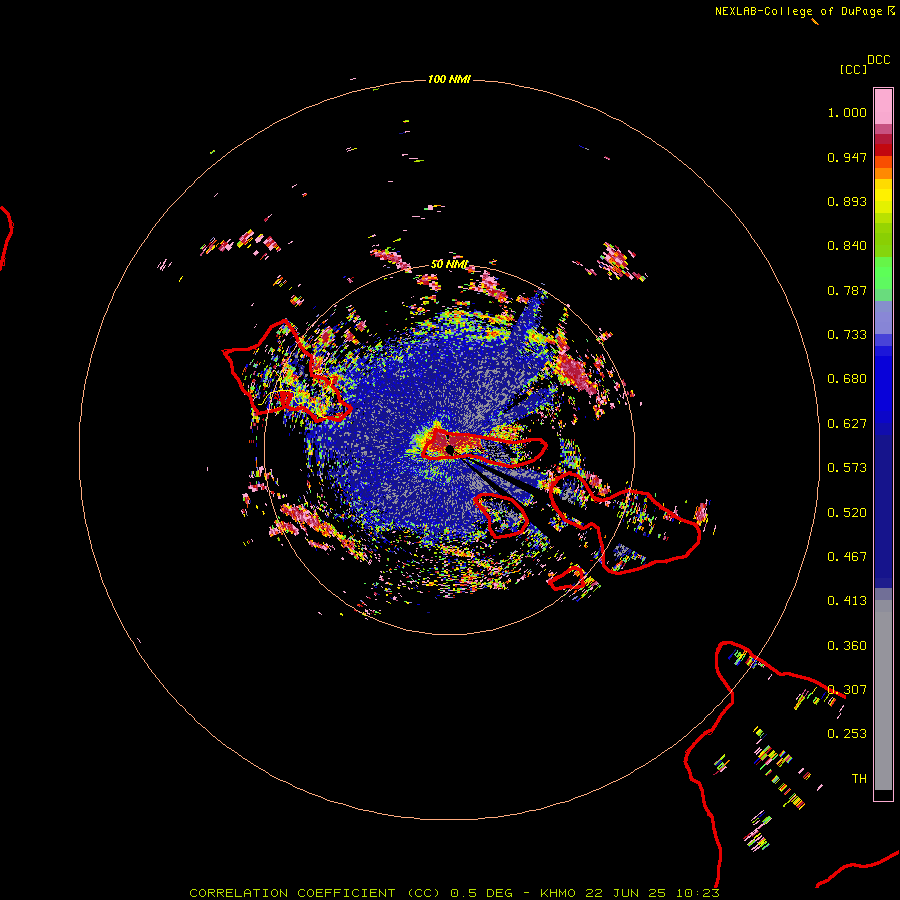Click the 0.253 scale value
The width and height of the screenshot is (900, 900).
coord(847,734)
